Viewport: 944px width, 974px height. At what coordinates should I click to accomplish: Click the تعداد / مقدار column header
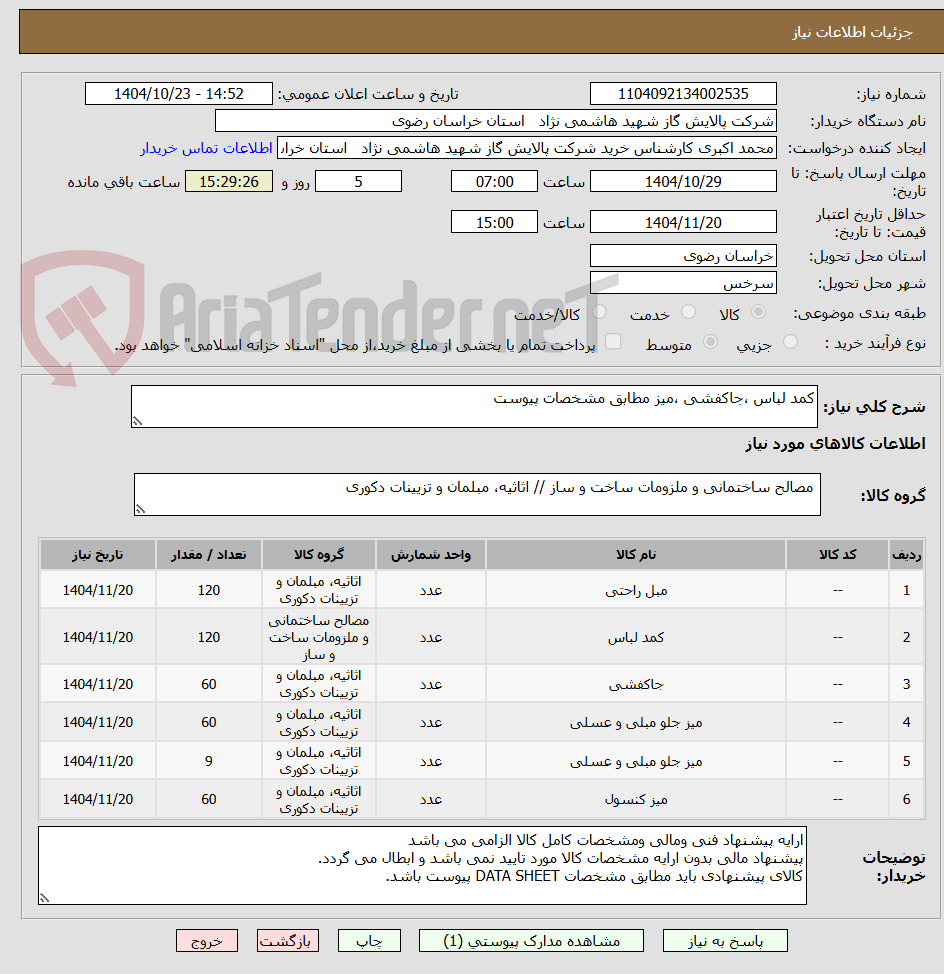[x=209, y=555]
